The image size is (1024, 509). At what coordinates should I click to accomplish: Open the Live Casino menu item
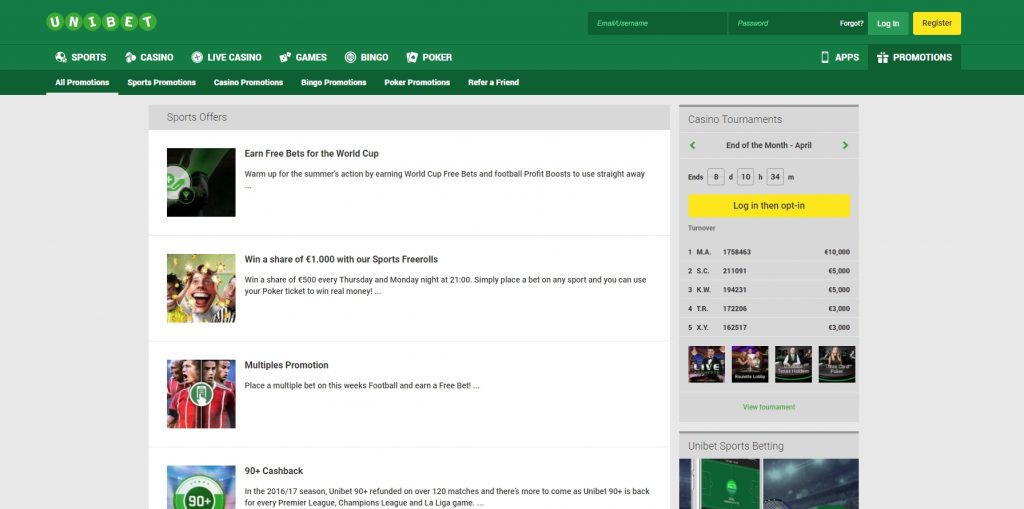point(234,57)
